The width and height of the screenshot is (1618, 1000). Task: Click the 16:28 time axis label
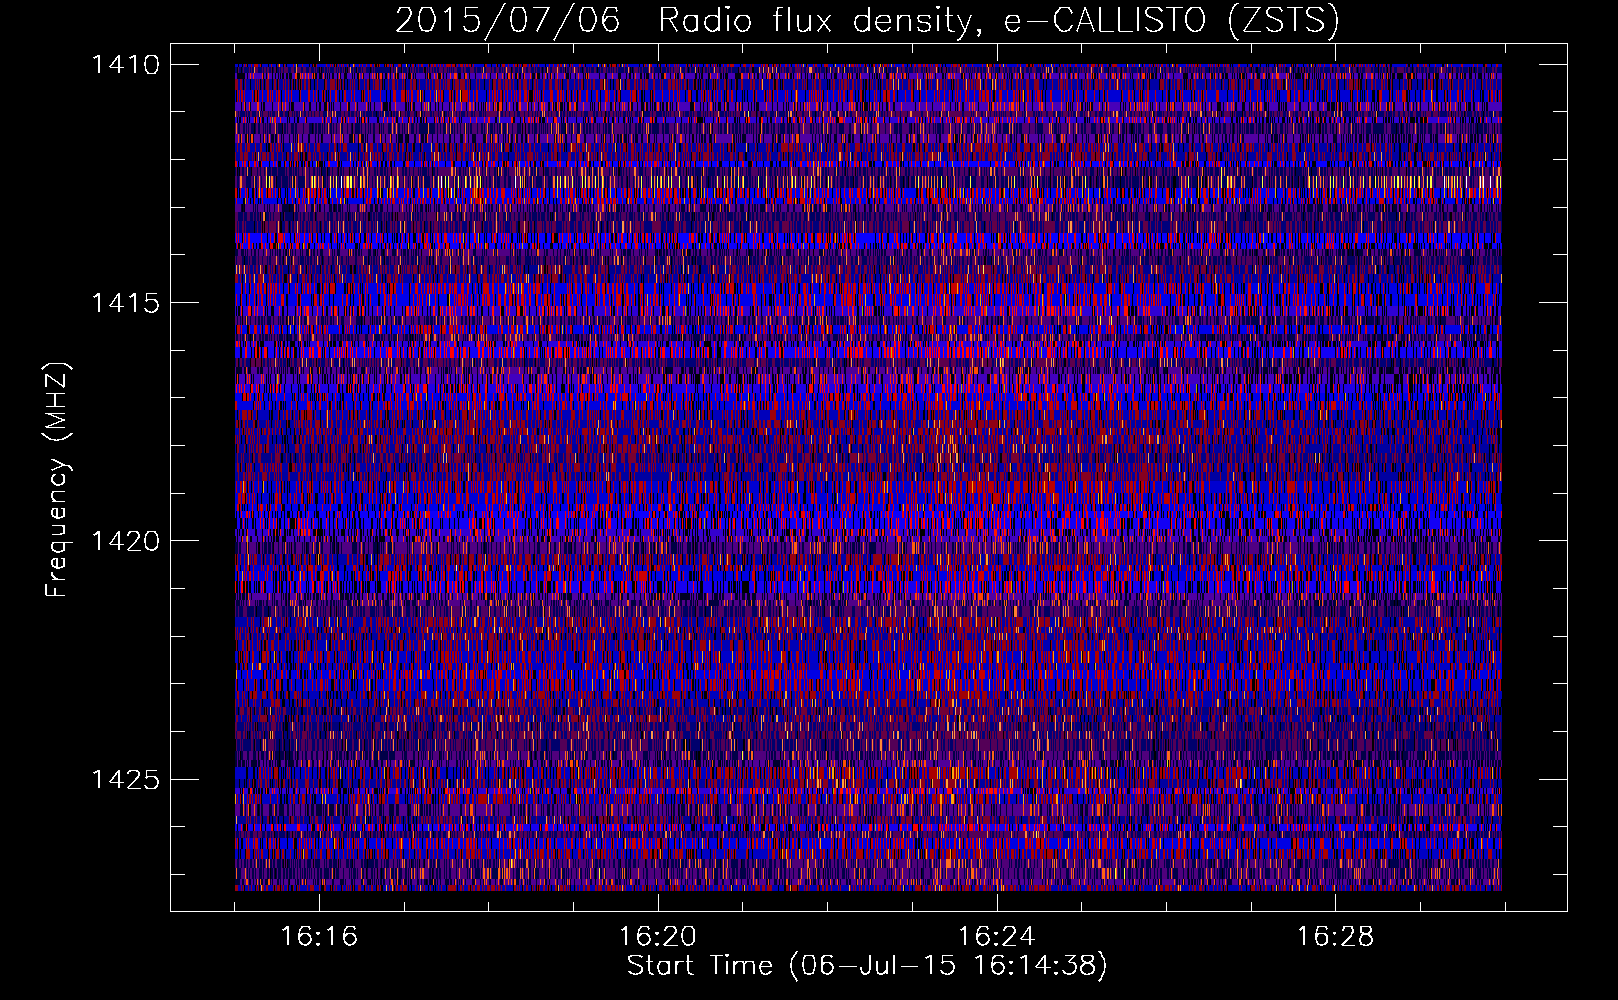(1336, 937)
